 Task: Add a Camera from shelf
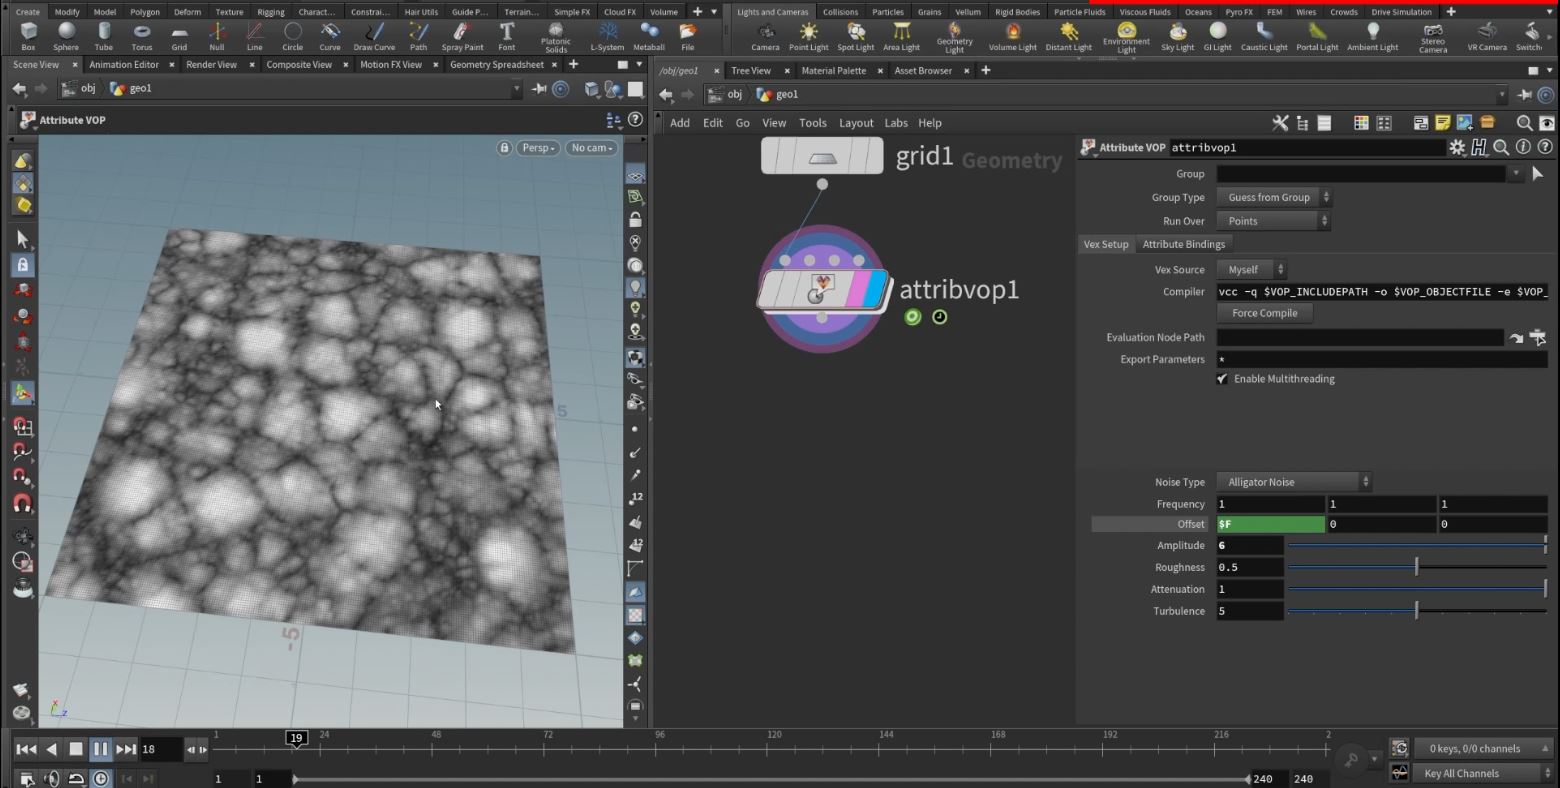[765, 37]
